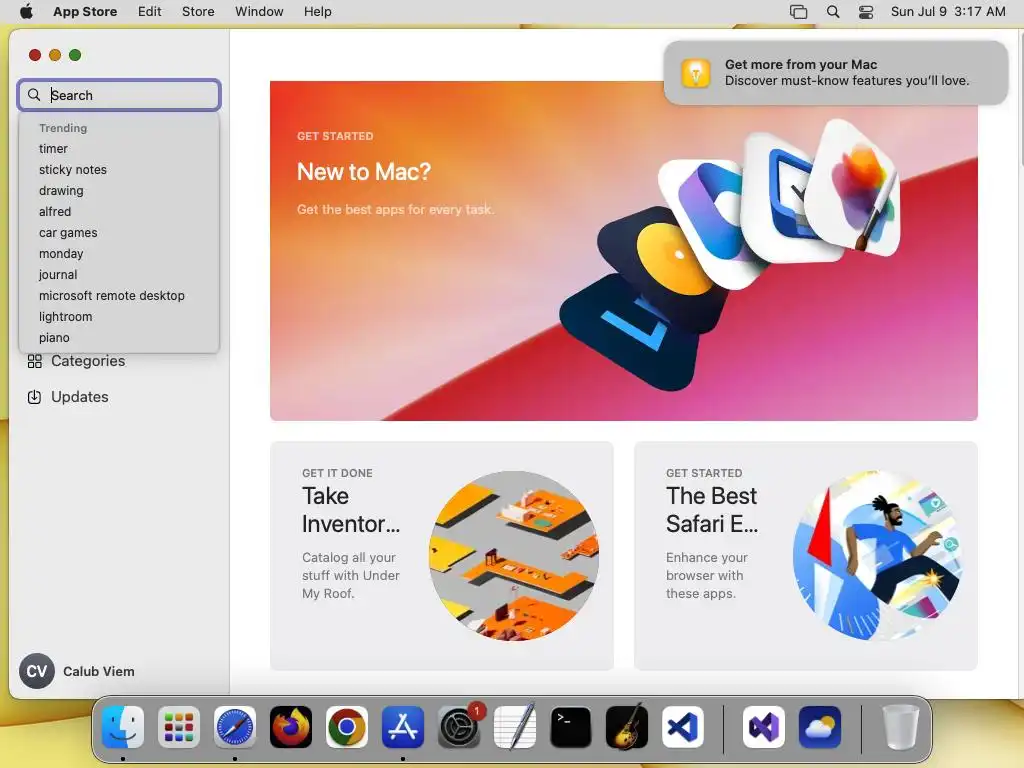Open the Store menu
The height and width of the screenshot is (768, 1024).
pyautogui.click(x=198, y=12)
